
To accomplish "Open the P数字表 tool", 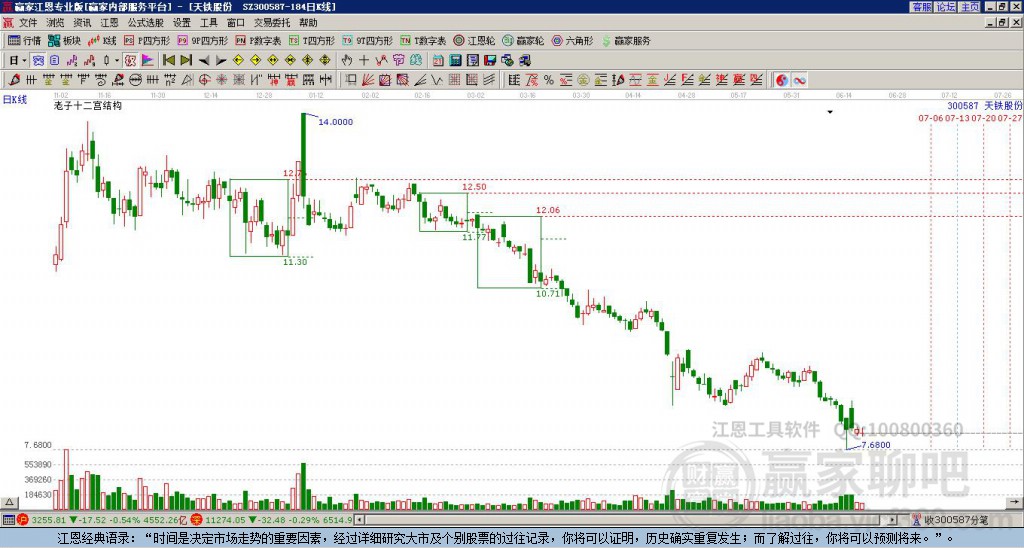I will [259, 40].
